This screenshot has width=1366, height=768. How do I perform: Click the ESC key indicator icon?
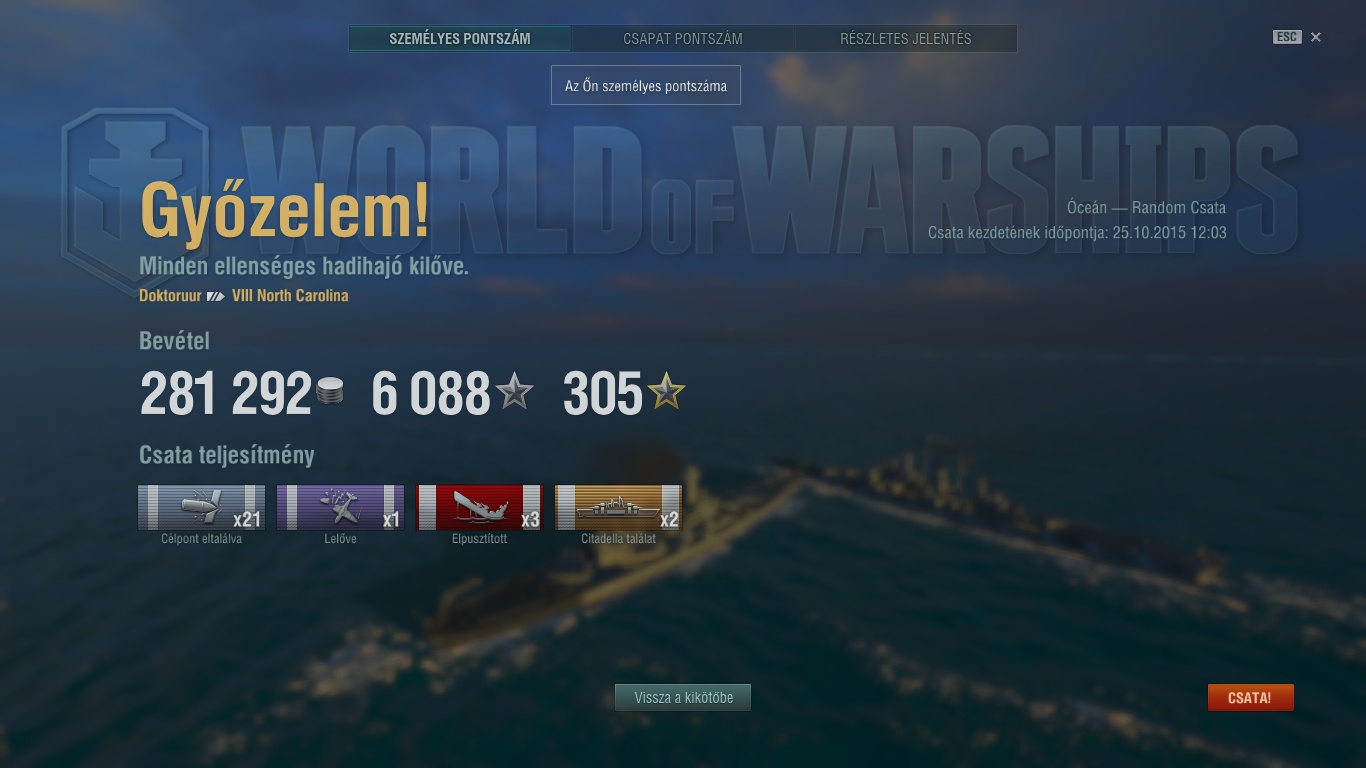[1286, 37]
